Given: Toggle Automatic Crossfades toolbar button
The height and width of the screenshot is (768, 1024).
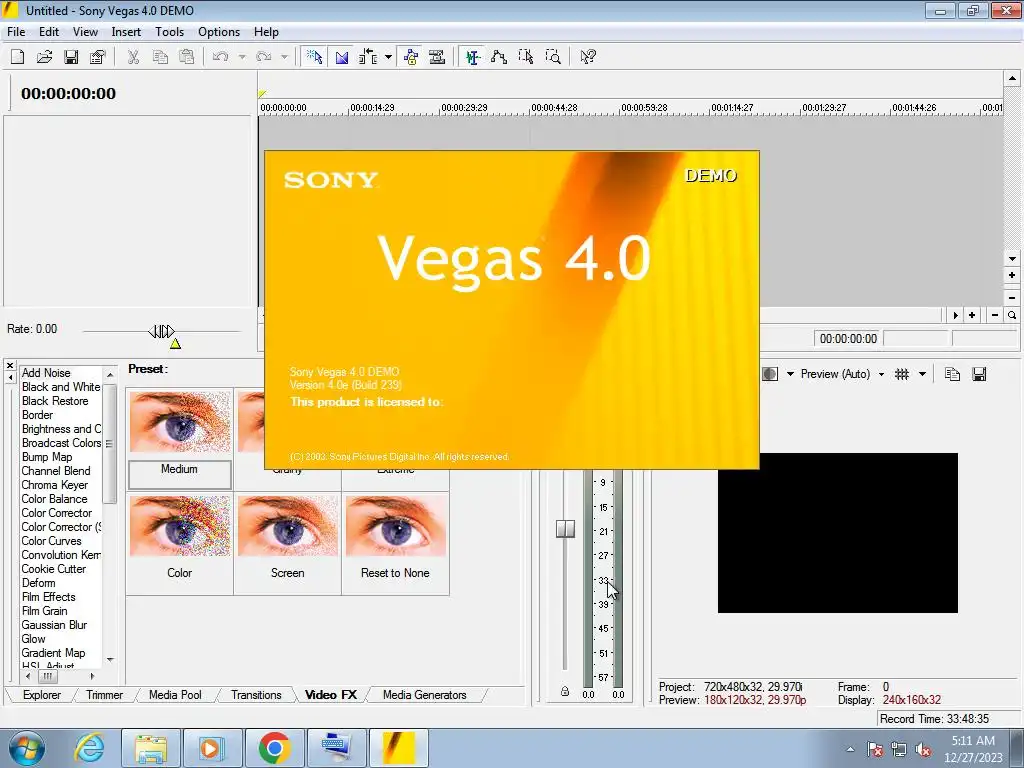Looking at the screenshot, I should pos(342,57).
